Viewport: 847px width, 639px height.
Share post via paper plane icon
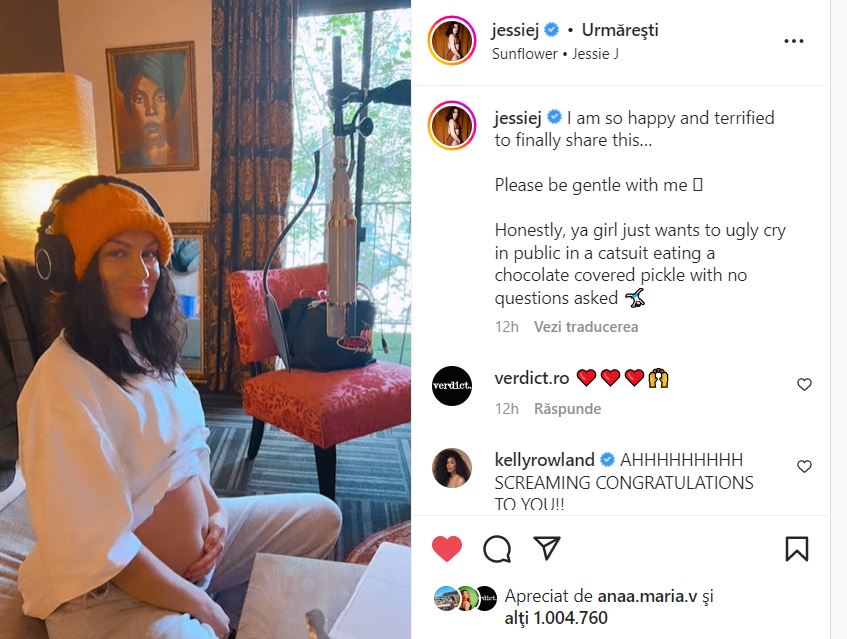click(x=546, y=548)
